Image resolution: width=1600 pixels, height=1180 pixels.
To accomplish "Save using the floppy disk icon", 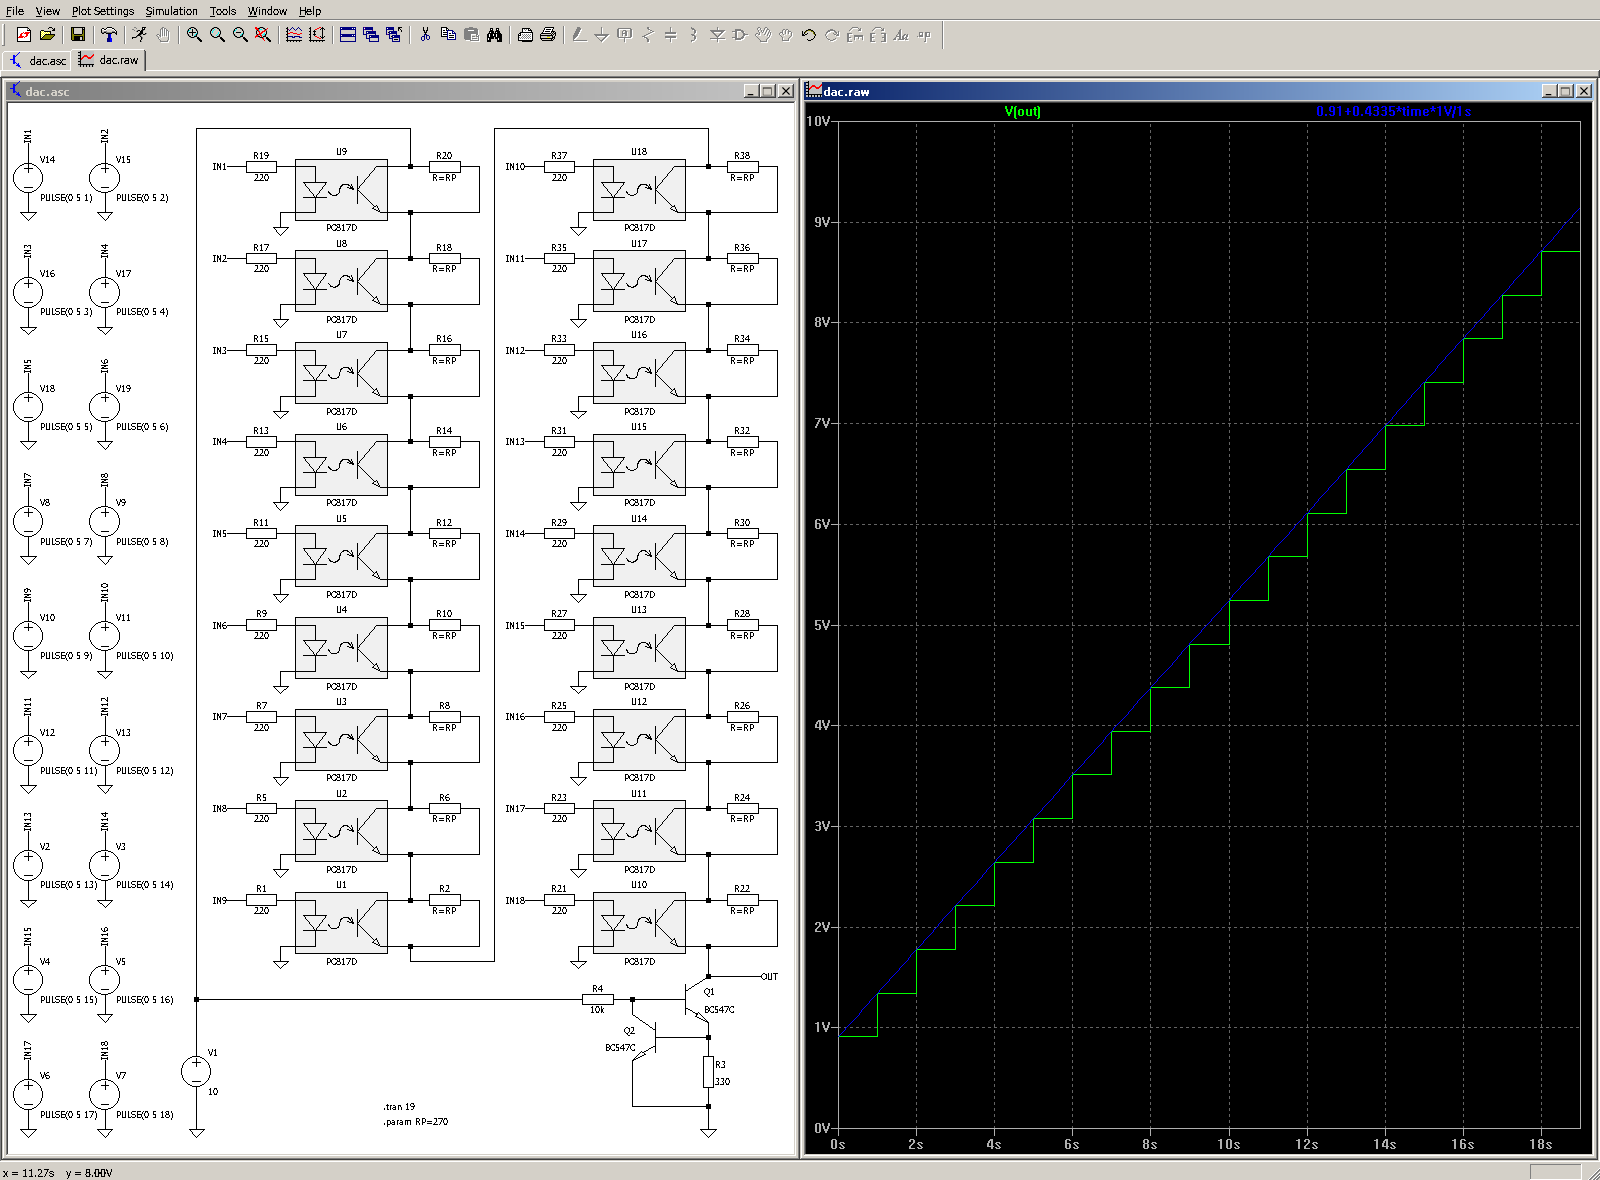I will [x=78, y=35].
